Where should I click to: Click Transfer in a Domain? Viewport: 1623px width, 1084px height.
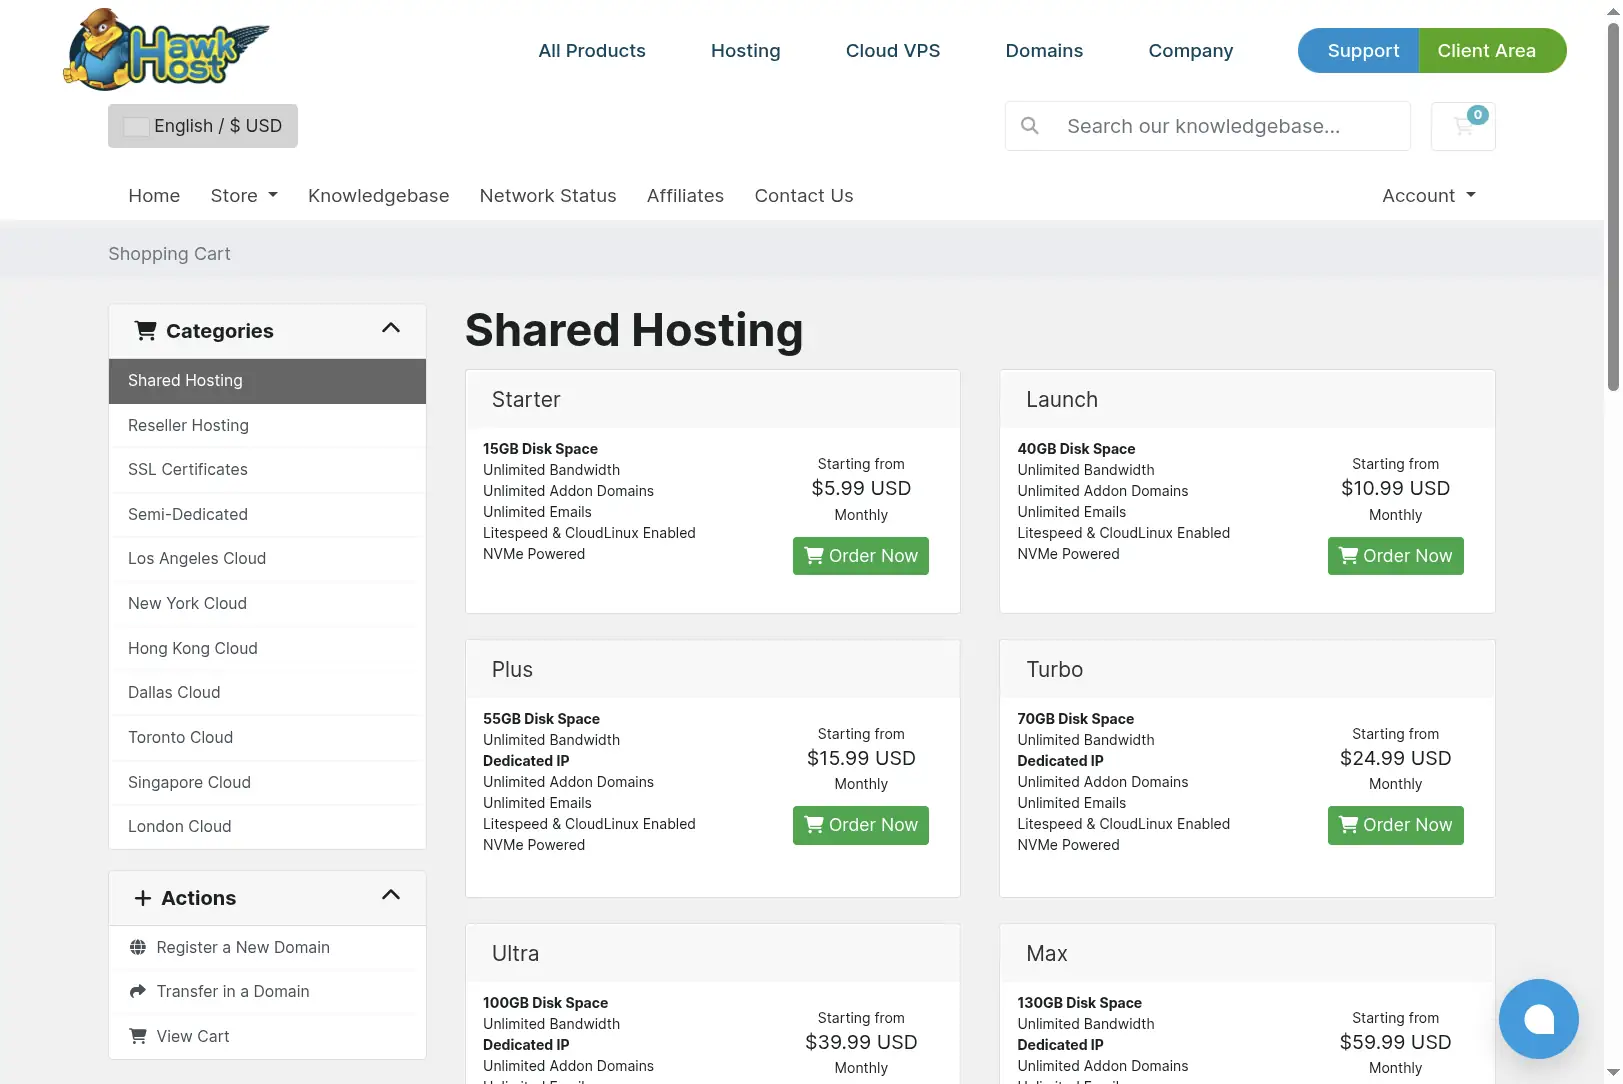point(267,991)
